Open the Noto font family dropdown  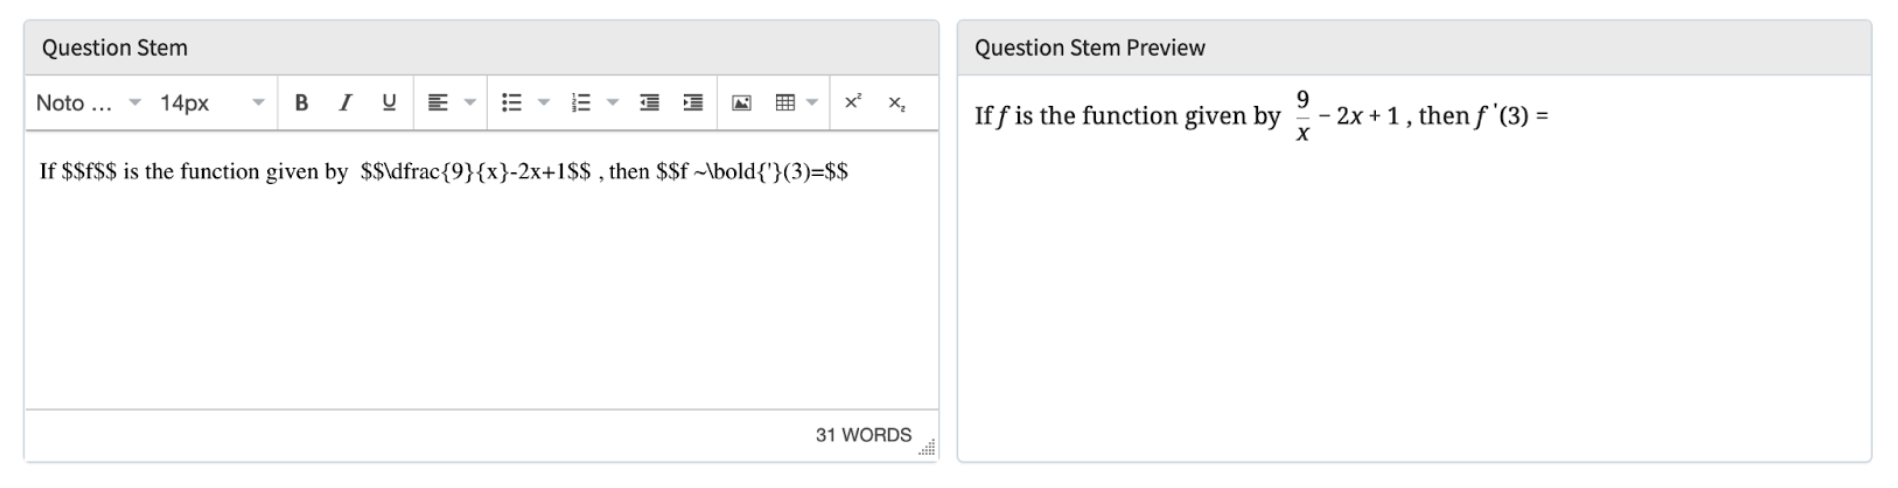(88, 103)
